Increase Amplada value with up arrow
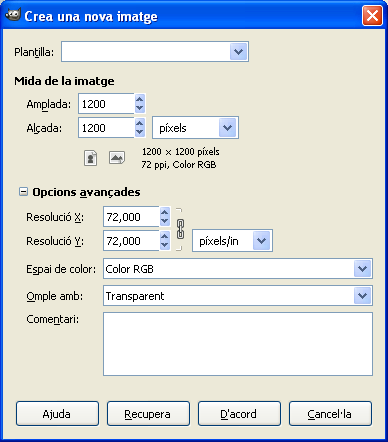 [140, 99]
